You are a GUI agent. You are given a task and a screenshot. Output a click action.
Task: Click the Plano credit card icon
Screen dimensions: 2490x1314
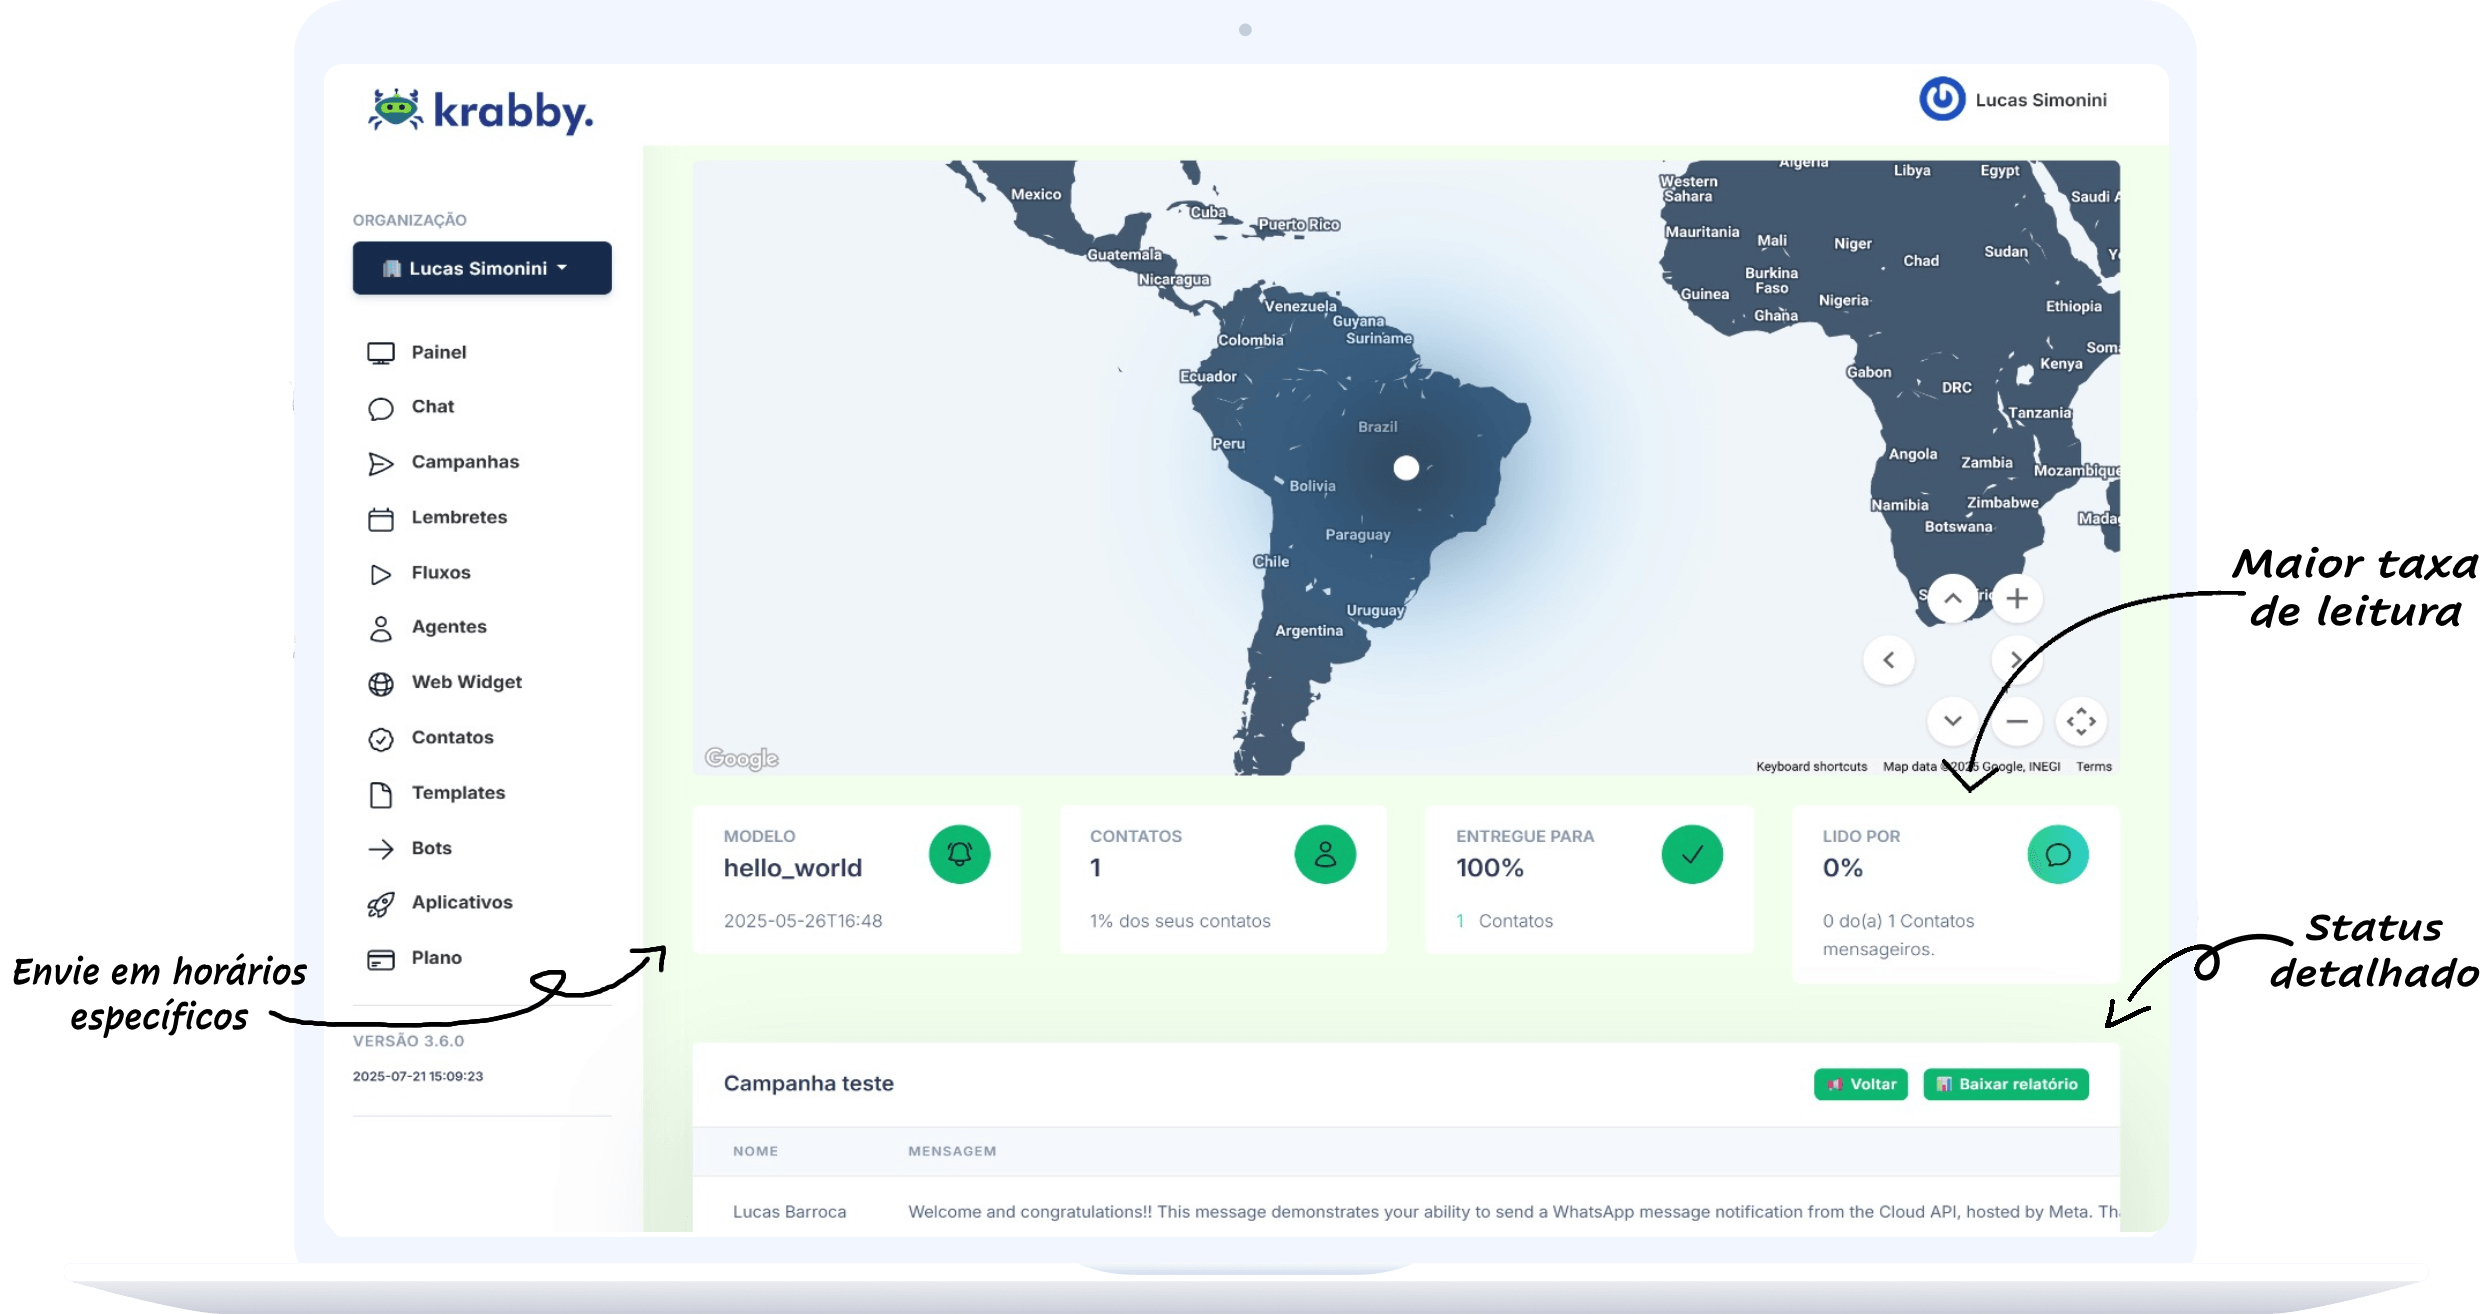(x=381, y=959)
